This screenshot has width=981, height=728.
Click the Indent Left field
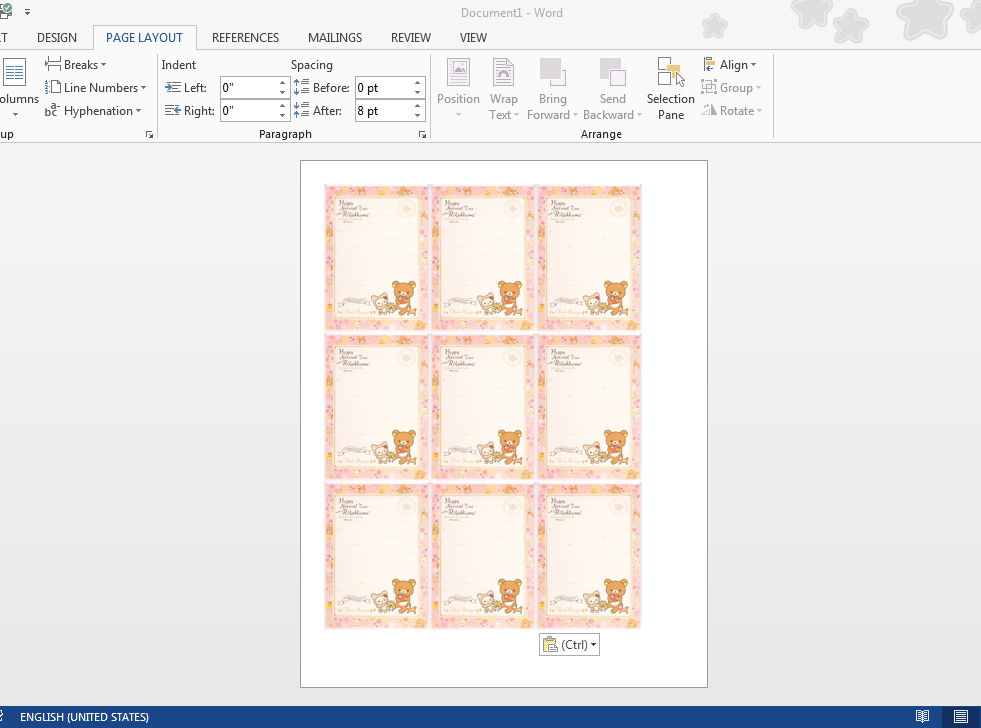[248, 88]
